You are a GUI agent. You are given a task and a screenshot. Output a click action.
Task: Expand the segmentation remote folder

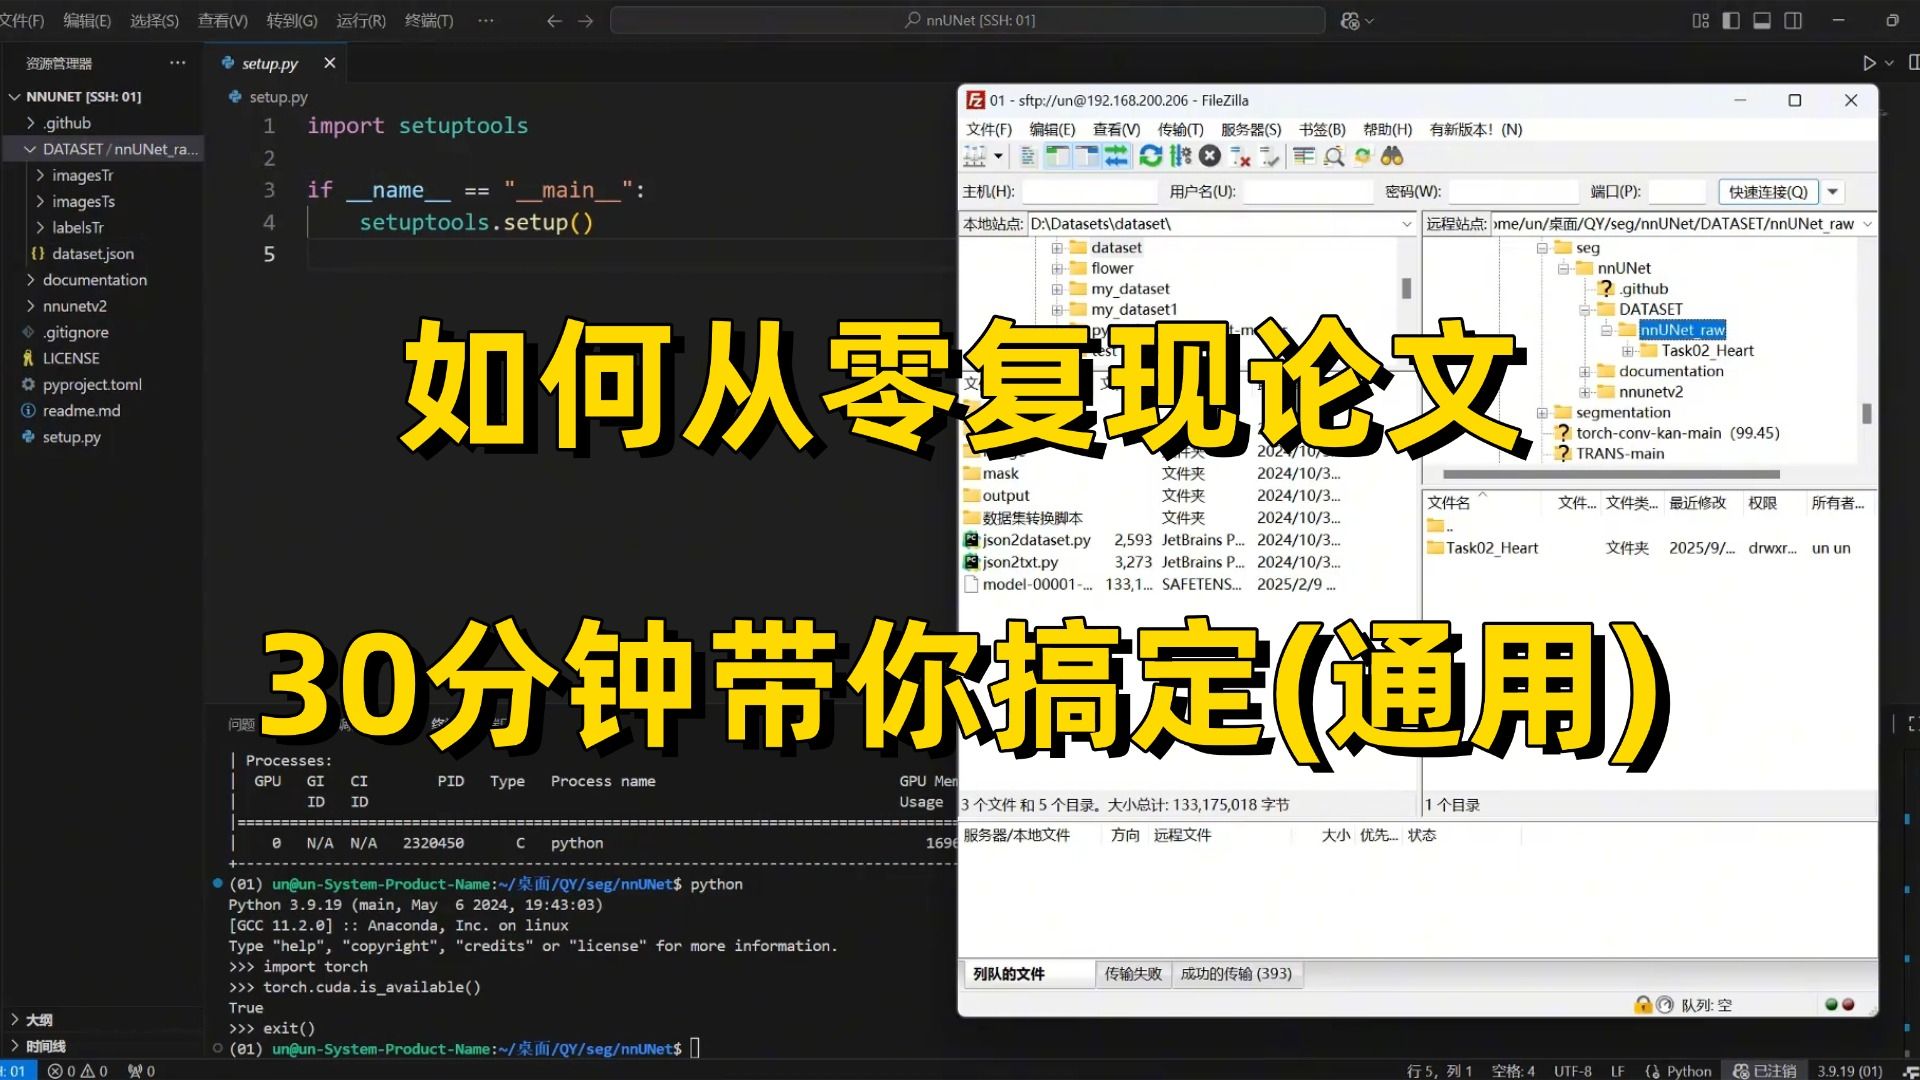pos(1543,413)
